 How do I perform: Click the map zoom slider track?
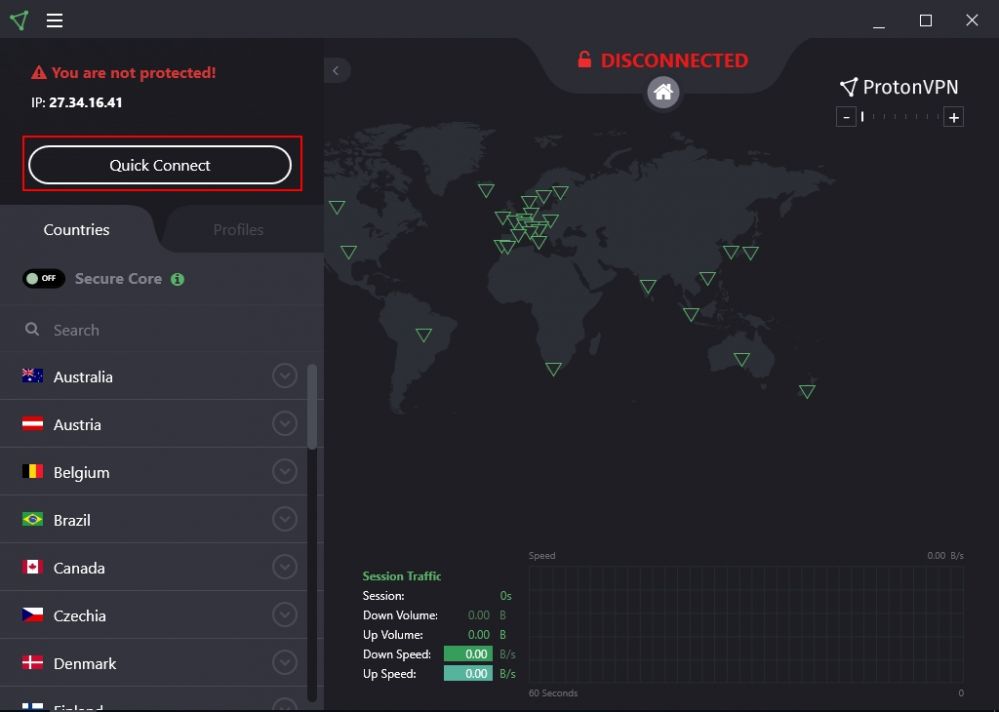900,118
